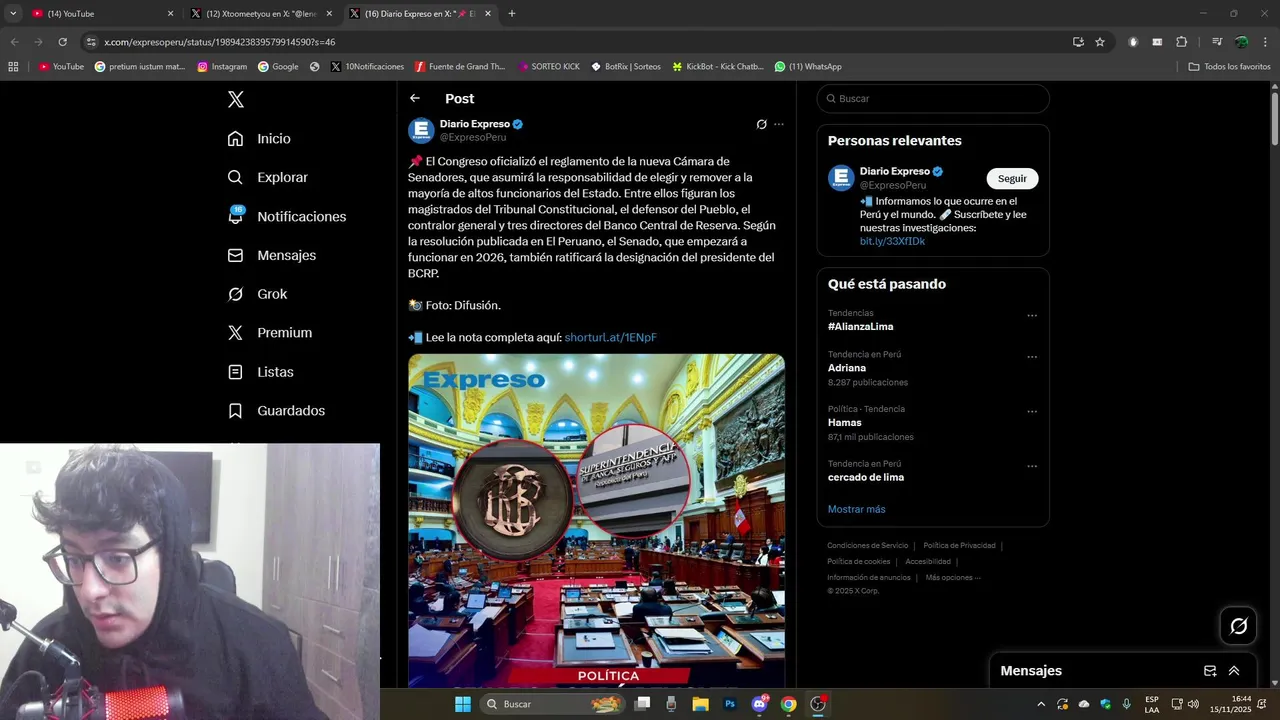Viewport: 1280px width, 720px height.
Task: Open Grok from the sidebar
Action: (257, 294)
